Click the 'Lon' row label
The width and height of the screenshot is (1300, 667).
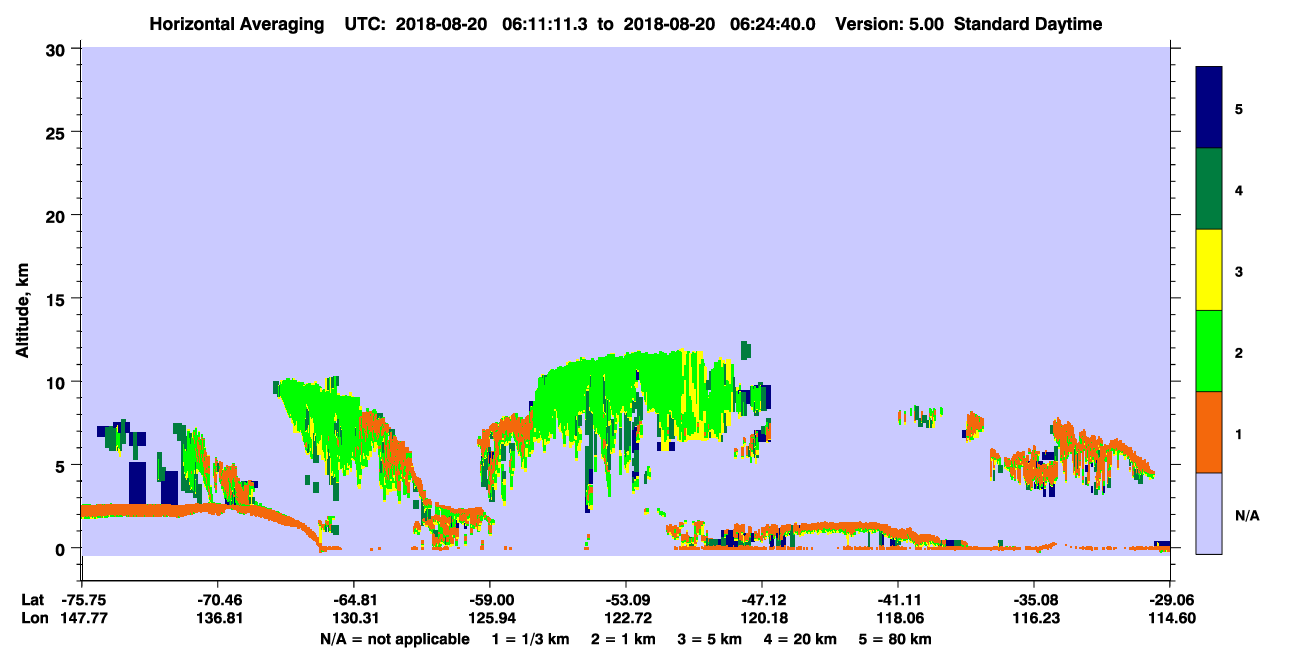point(34,619)
